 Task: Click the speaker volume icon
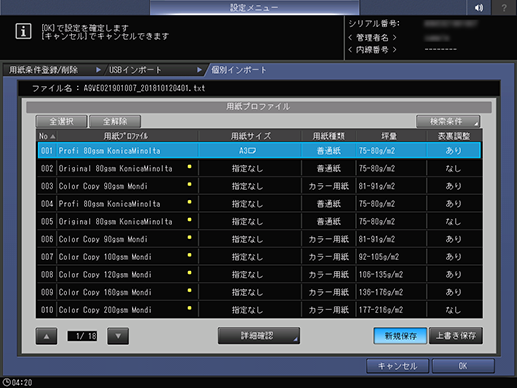click(x=479, y=7)
